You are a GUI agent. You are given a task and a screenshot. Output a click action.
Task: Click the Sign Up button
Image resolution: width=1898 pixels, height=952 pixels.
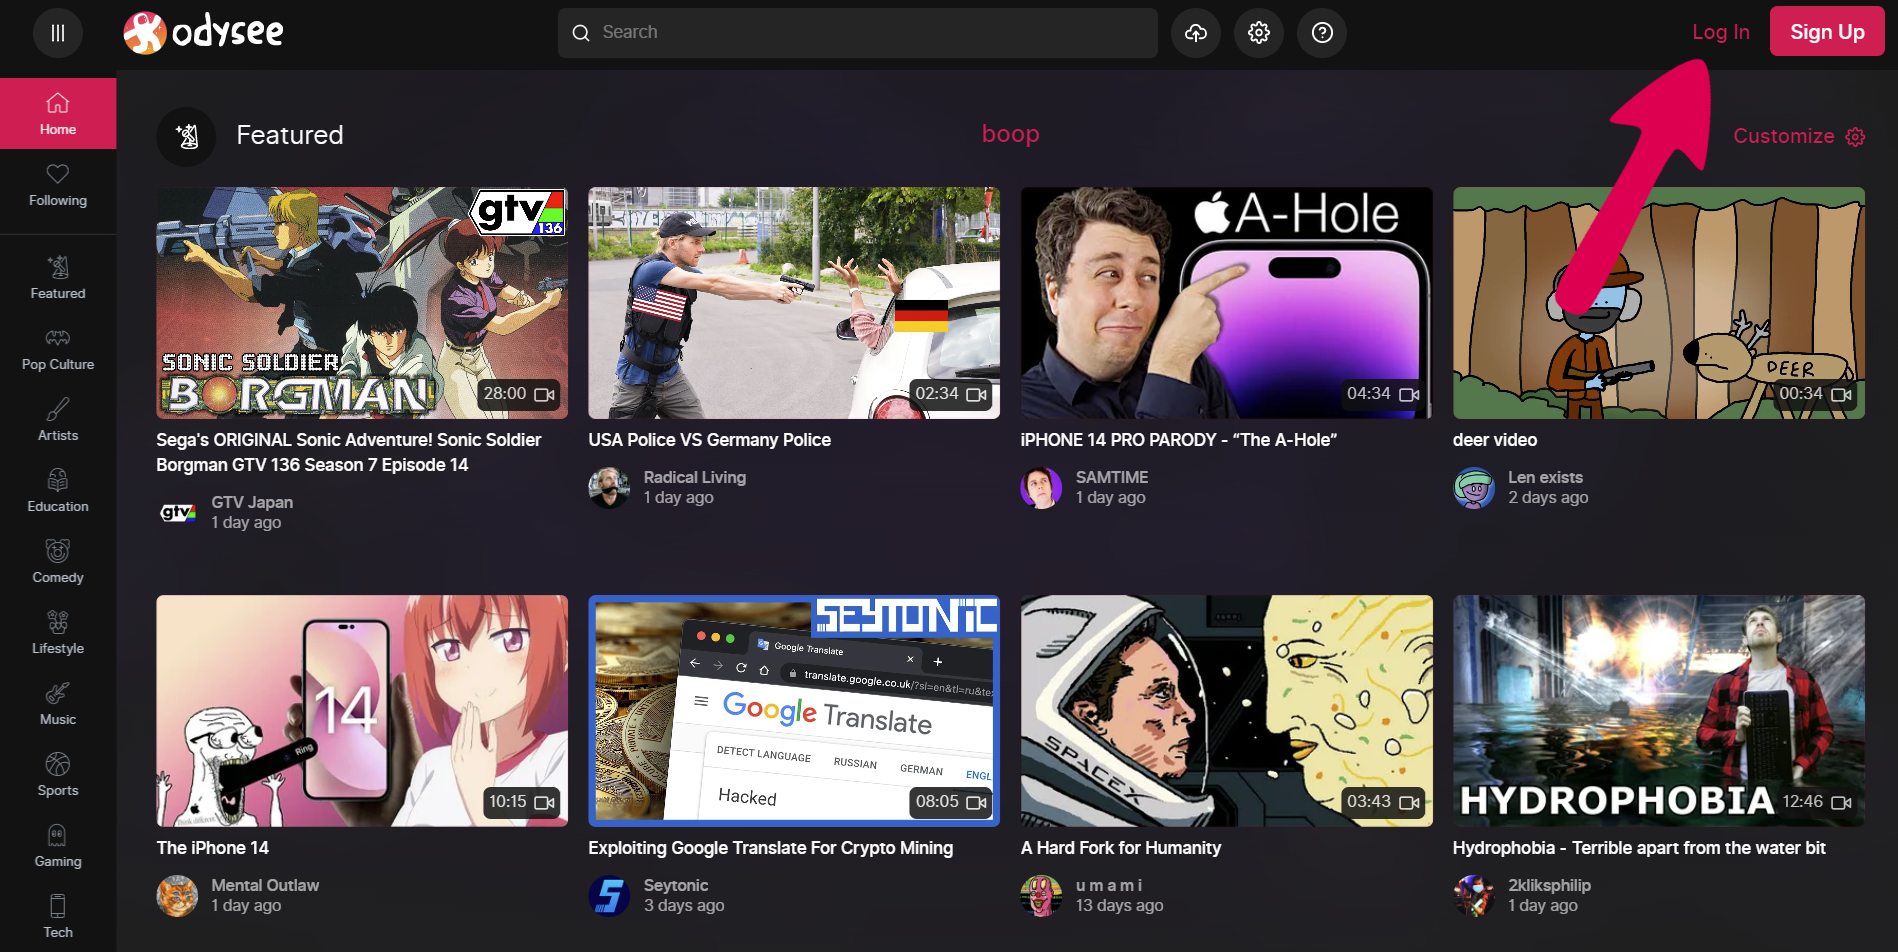point(1827,32)
